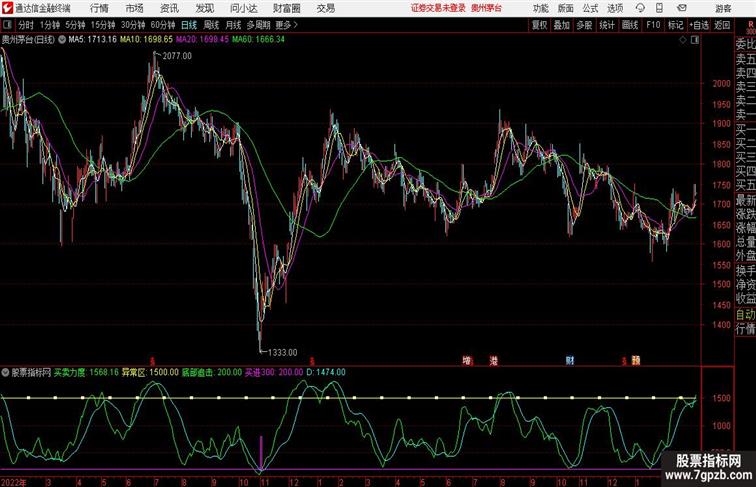
Task: Switch to 周线 weekly tab
Action: tap(211, 25)
